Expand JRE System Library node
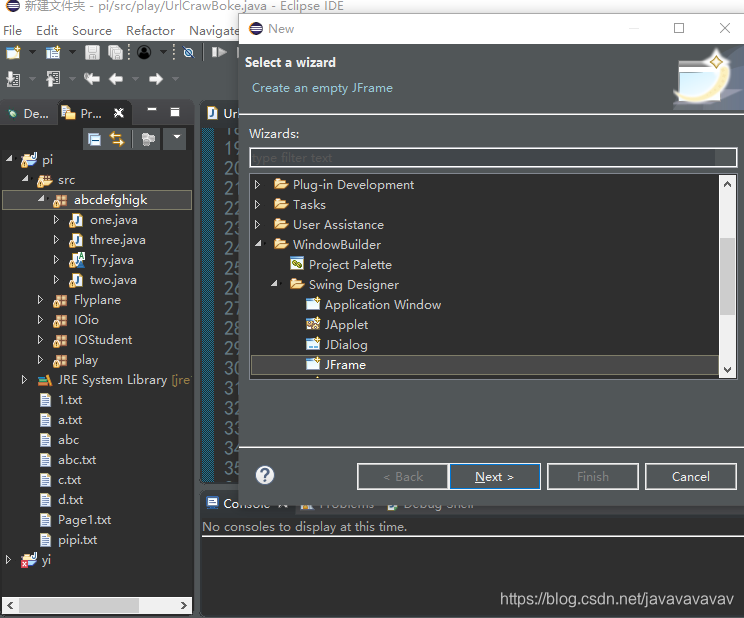 point(24,380)
